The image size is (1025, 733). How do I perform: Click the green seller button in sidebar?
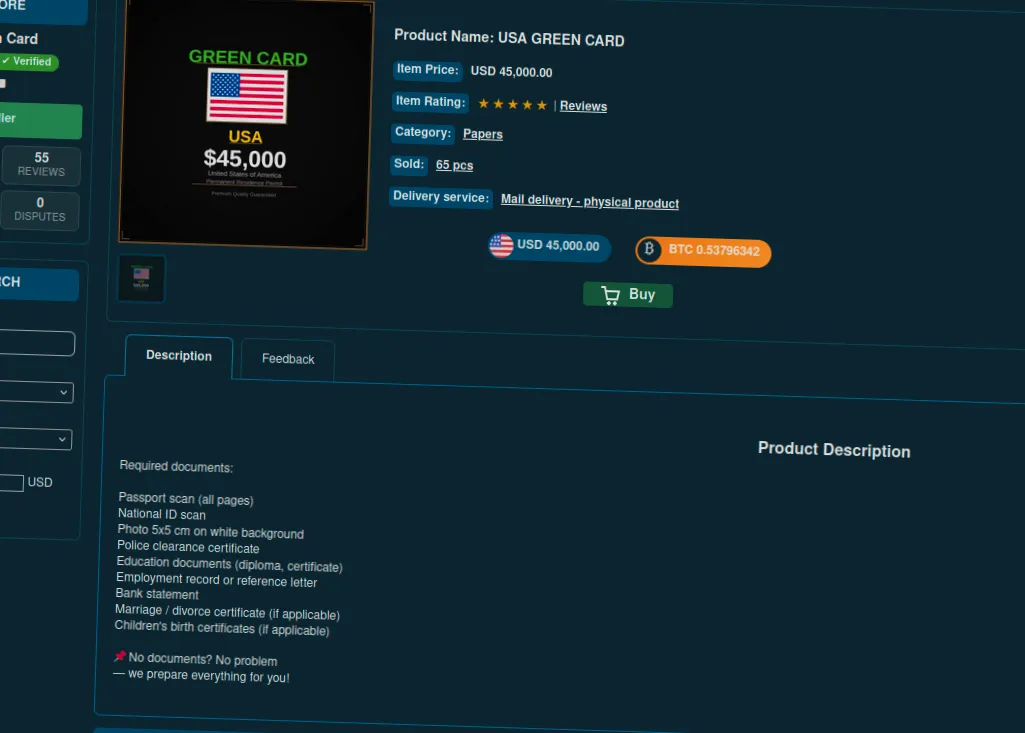[x=39, y=120]
